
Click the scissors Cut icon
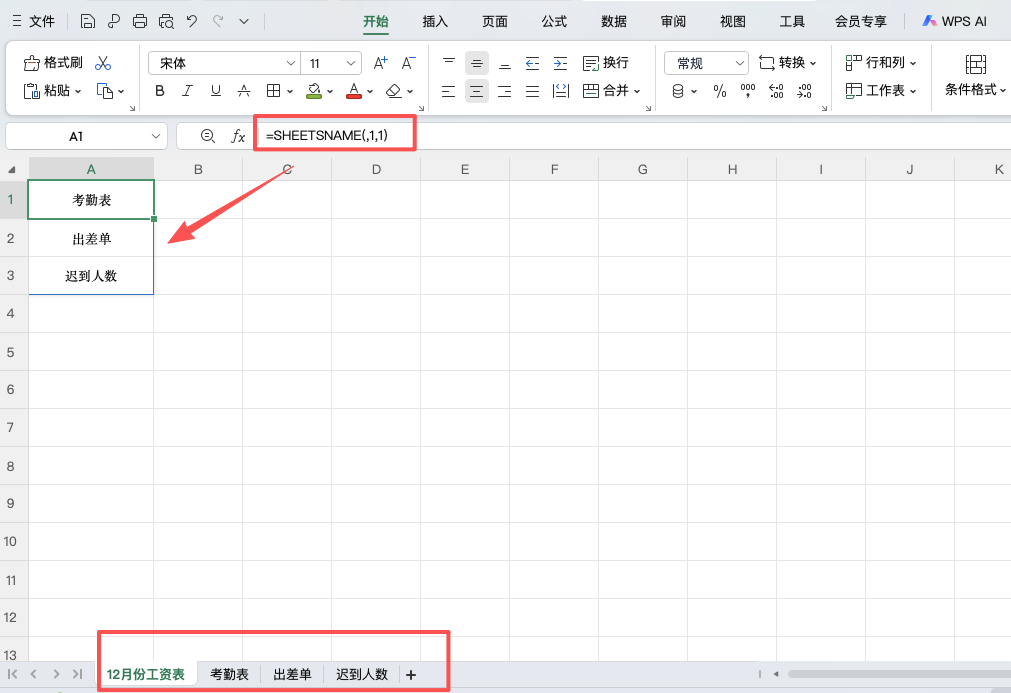[103, 63]
